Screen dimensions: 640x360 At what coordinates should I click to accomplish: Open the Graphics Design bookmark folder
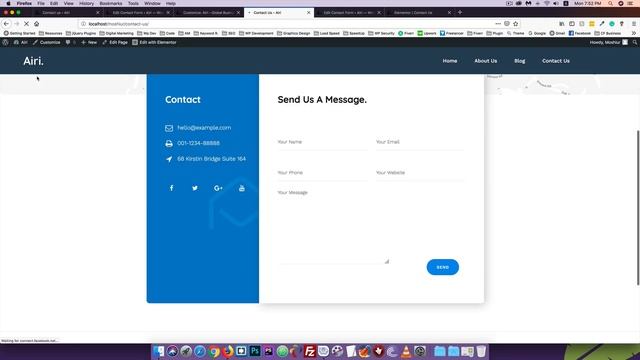coord(293,33)
